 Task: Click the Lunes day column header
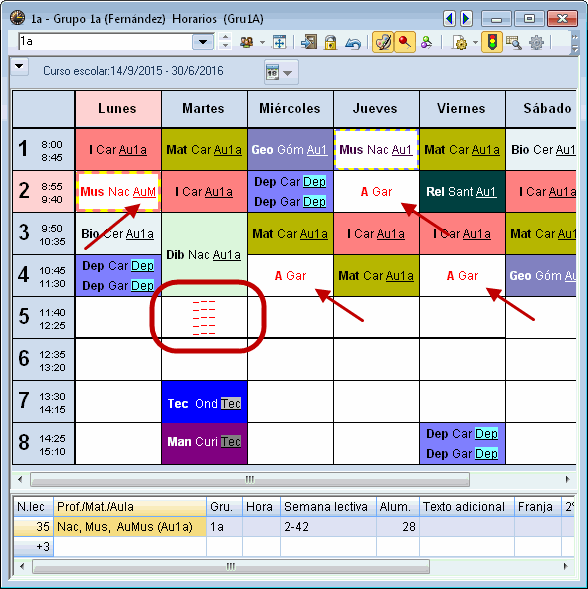coord(118,109)
